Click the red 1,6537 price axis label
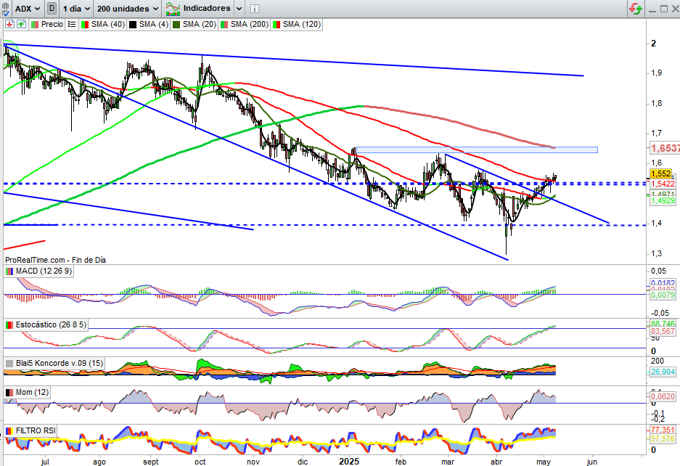 [664, 148]
